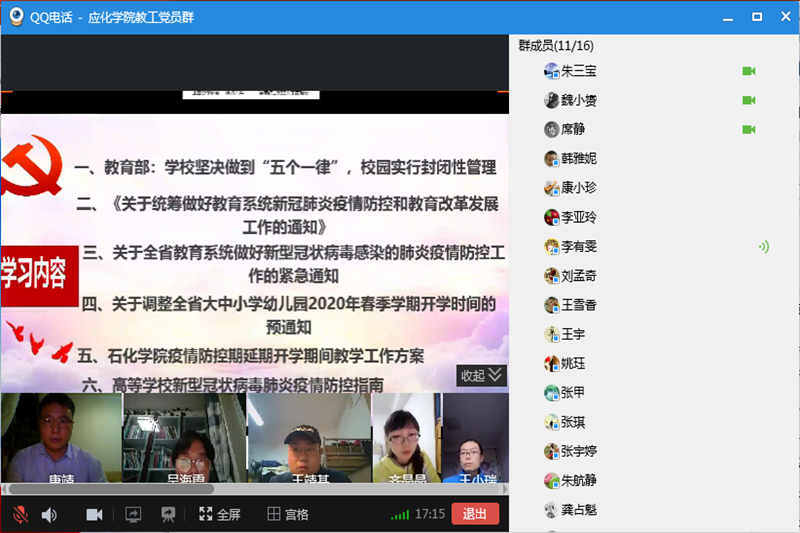800x533 pixels.
Task: Leave the call with the red 退出 button
Action: click(475, 514)
